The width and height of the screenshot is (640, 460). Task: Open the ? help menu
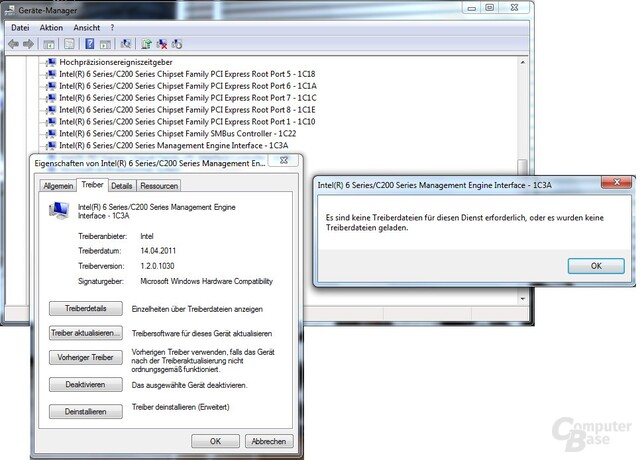112,28
